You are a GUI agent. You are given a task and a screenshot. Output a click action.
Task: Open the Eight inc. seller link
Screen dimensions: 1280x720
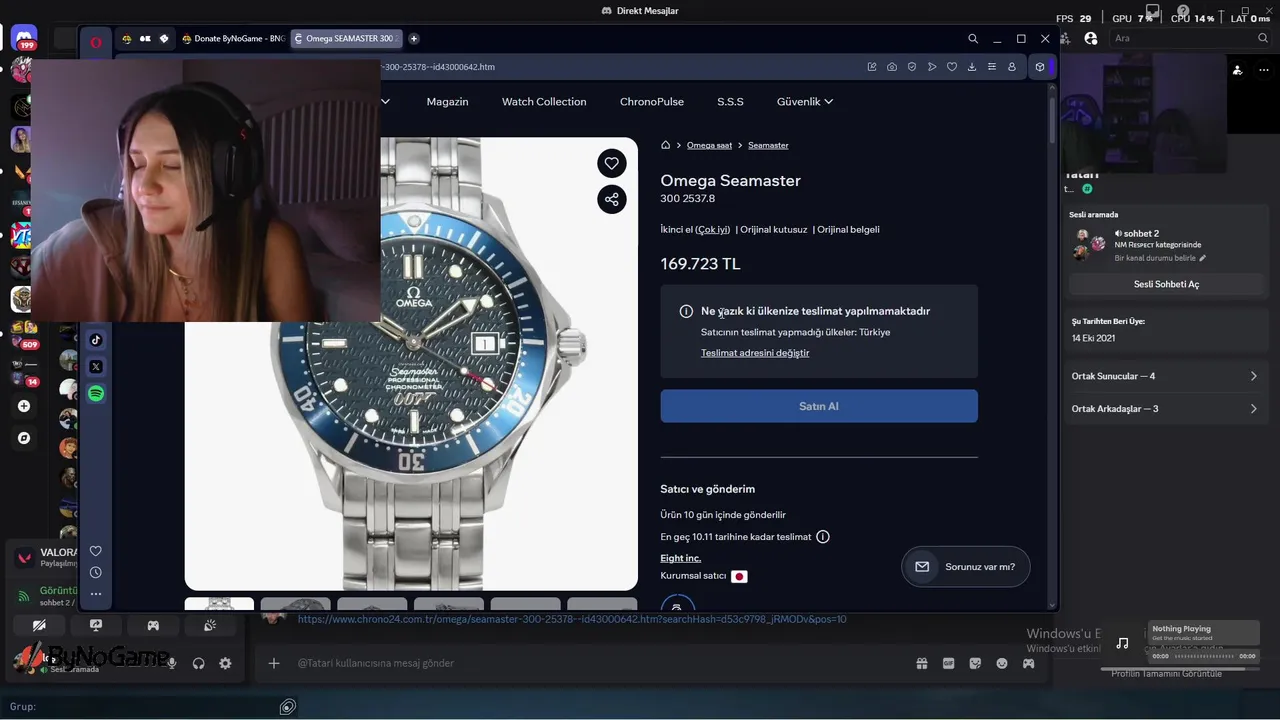click(680, 558)
